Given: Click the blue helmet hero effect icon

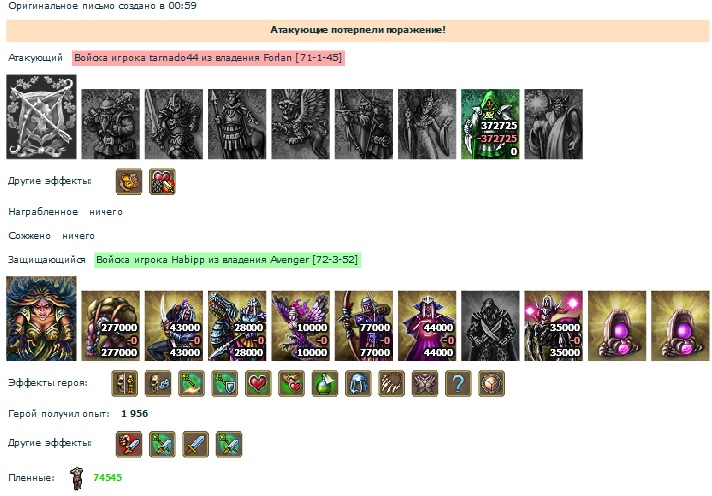Looking at the screenshot, I should click(358, 384).
